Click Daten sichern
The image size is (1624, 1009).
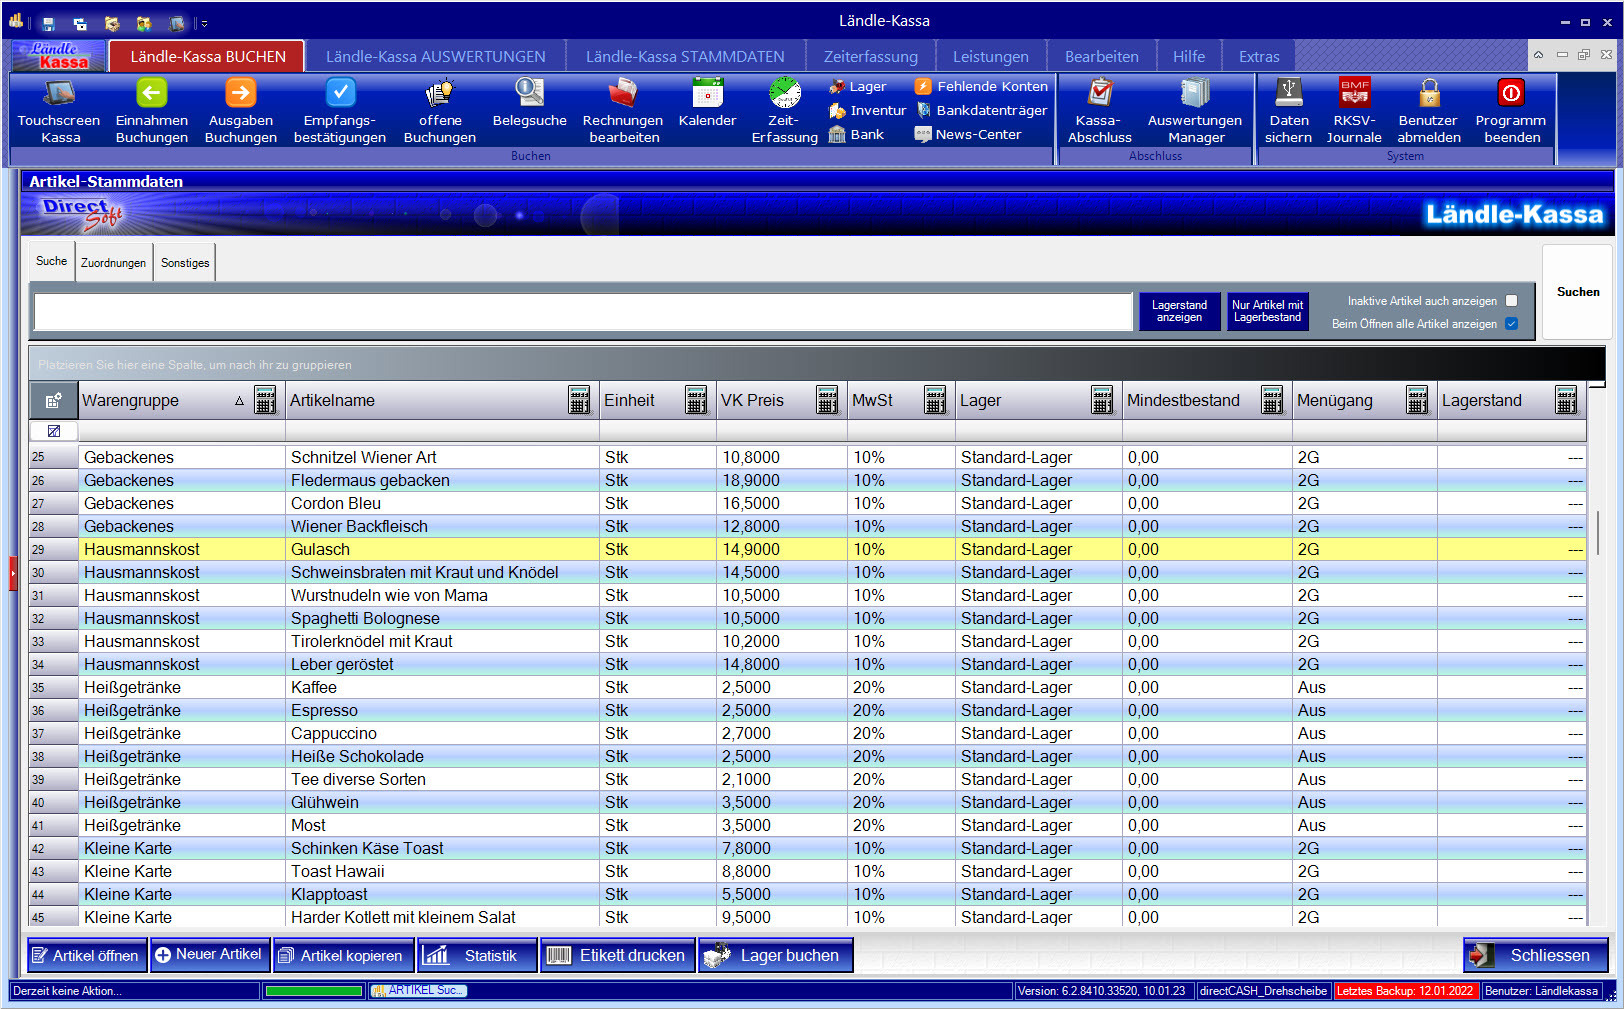pos(1288,111)
